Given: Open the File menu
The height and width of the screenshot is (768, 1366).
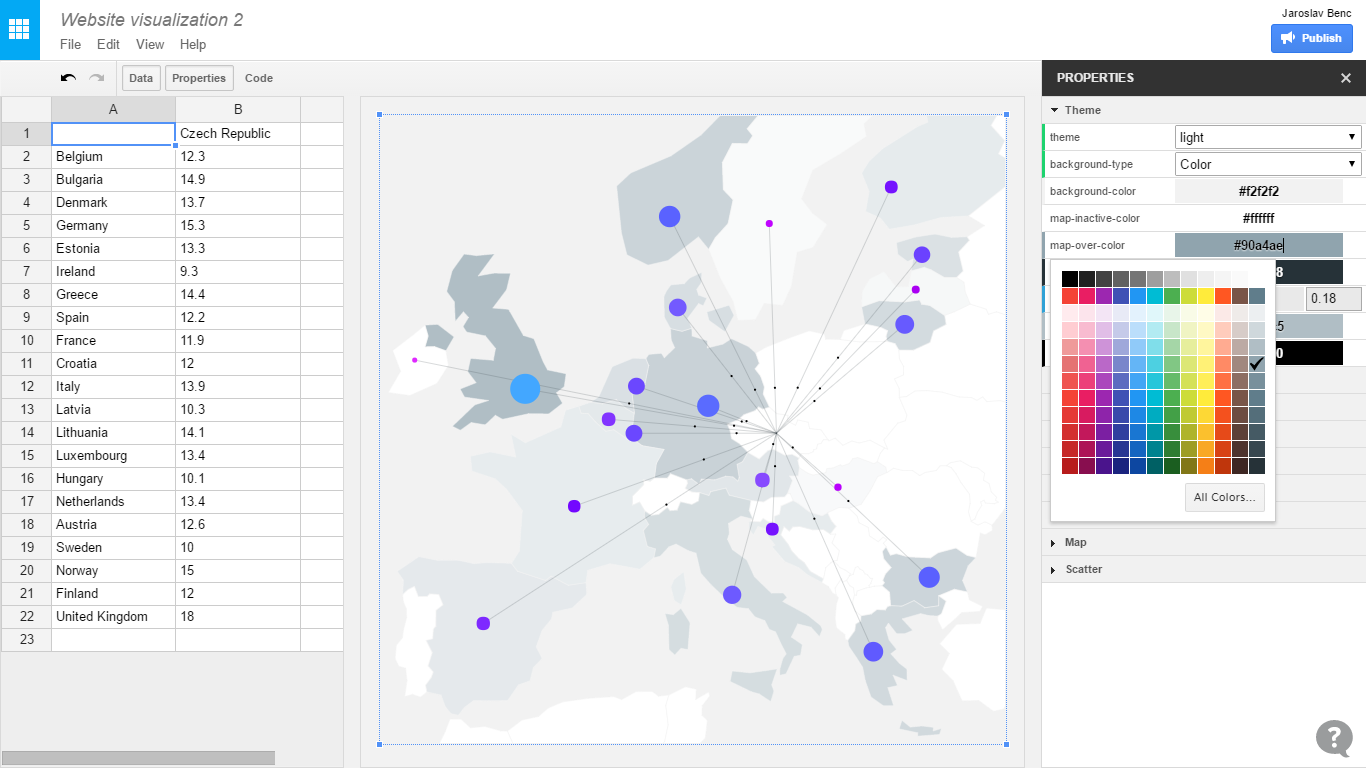Looking at the screenshot, I should tap(70, 44).
